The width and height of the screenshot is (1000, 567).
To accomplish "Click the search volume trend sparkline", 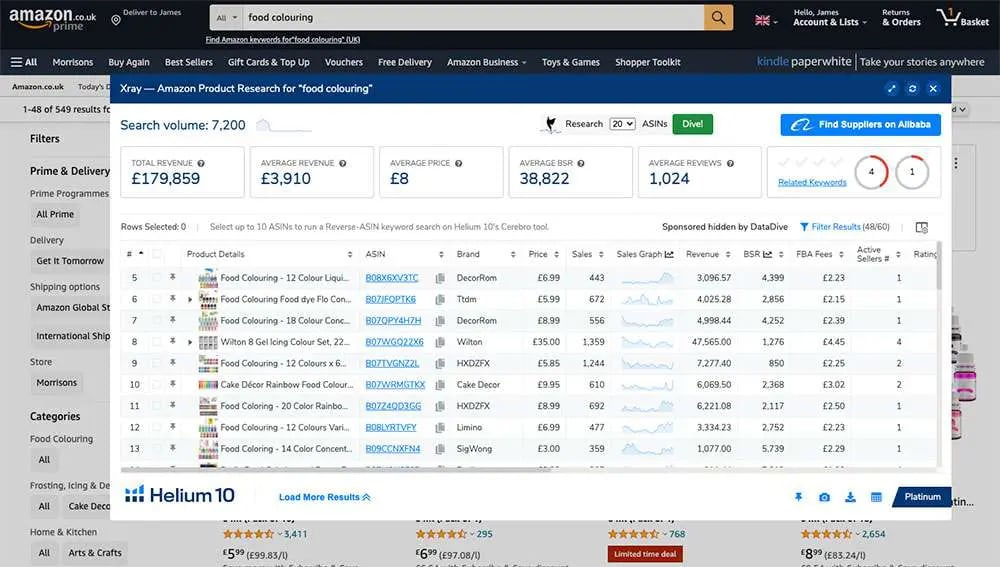I will pyautogui.click(x=284, y=126).
